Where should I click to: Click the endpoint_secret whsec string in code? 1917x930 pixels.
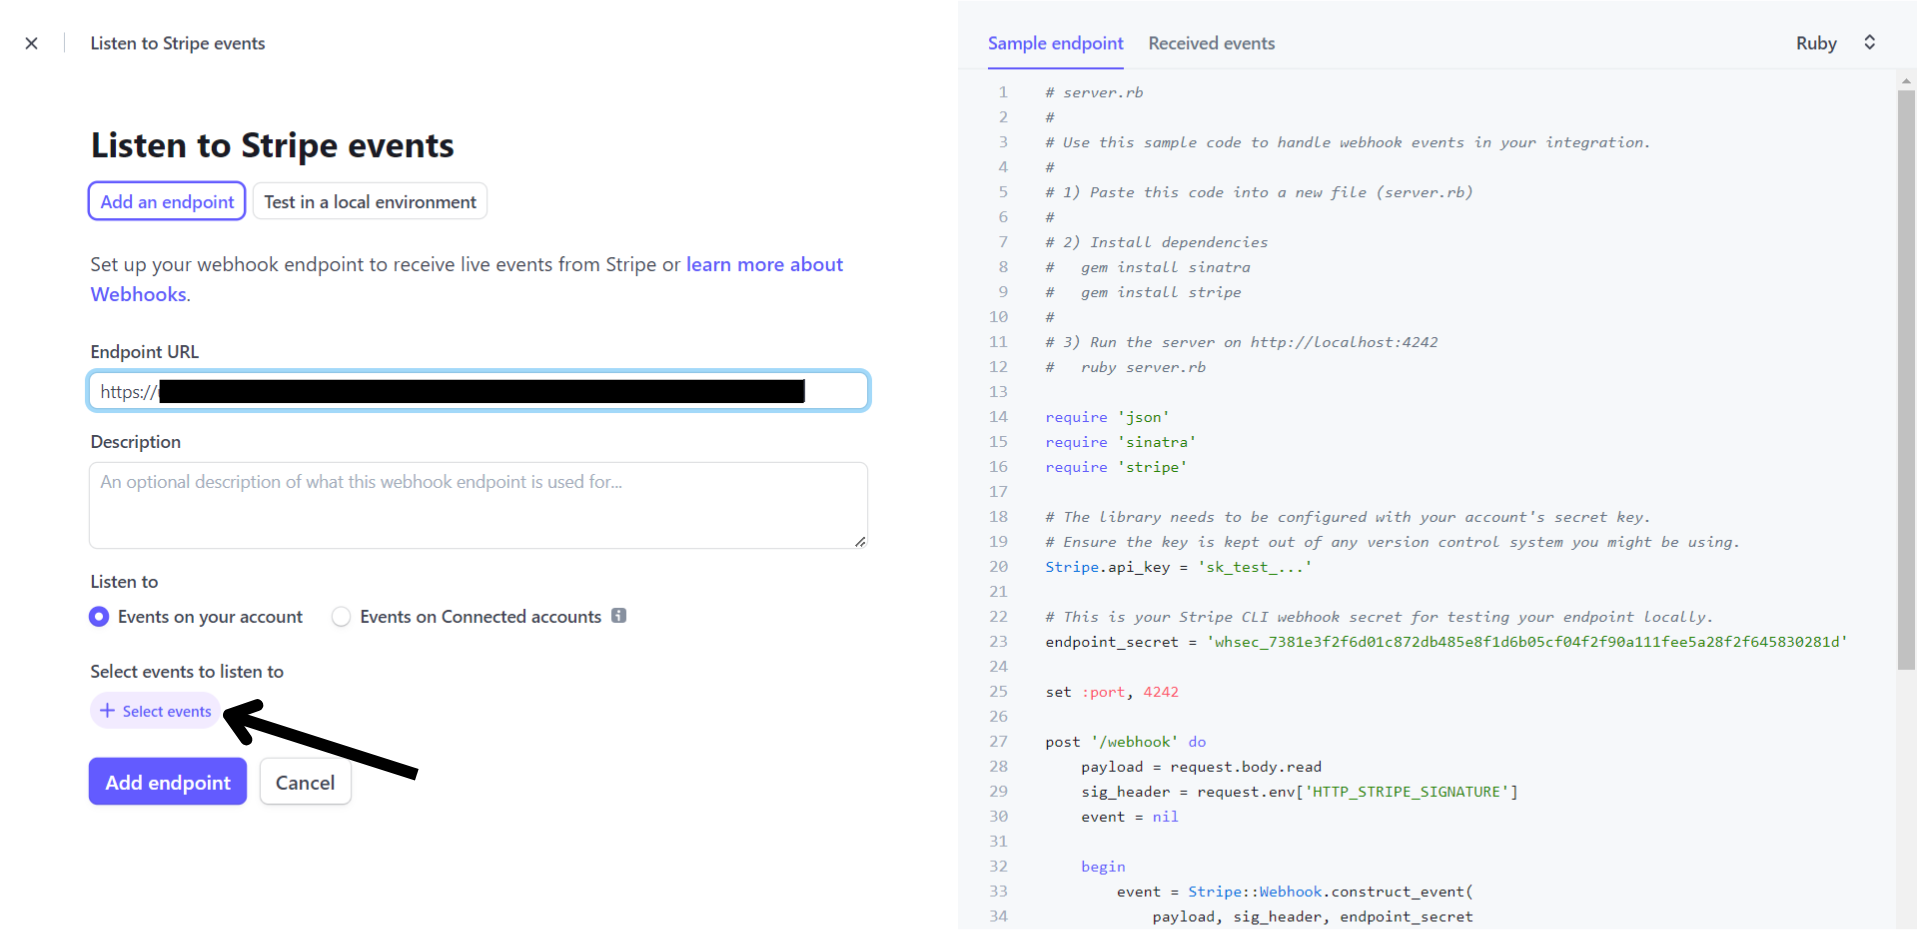click(x=1526, y=642)
